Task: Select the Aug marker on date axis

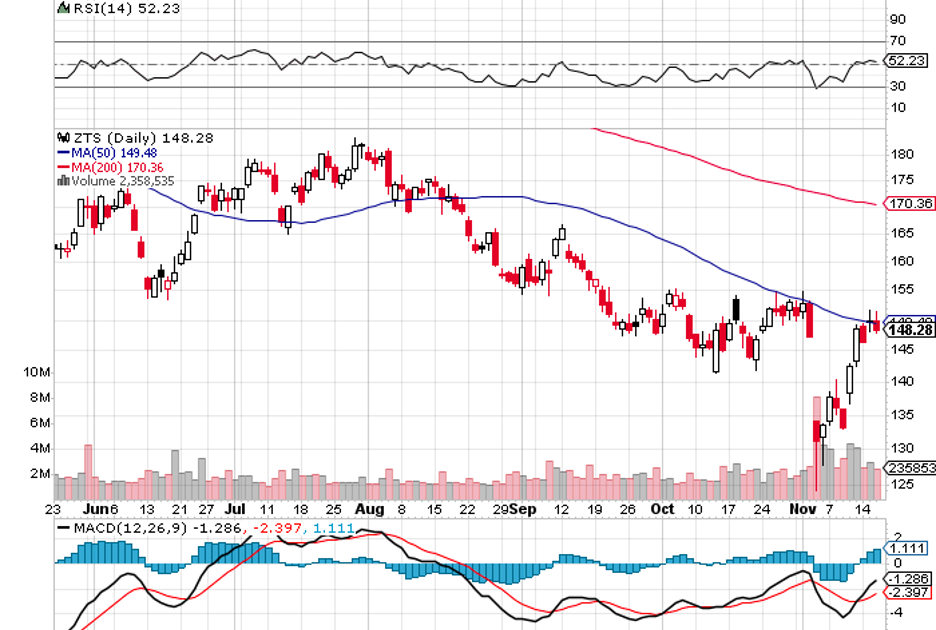Action: (370, 508)
